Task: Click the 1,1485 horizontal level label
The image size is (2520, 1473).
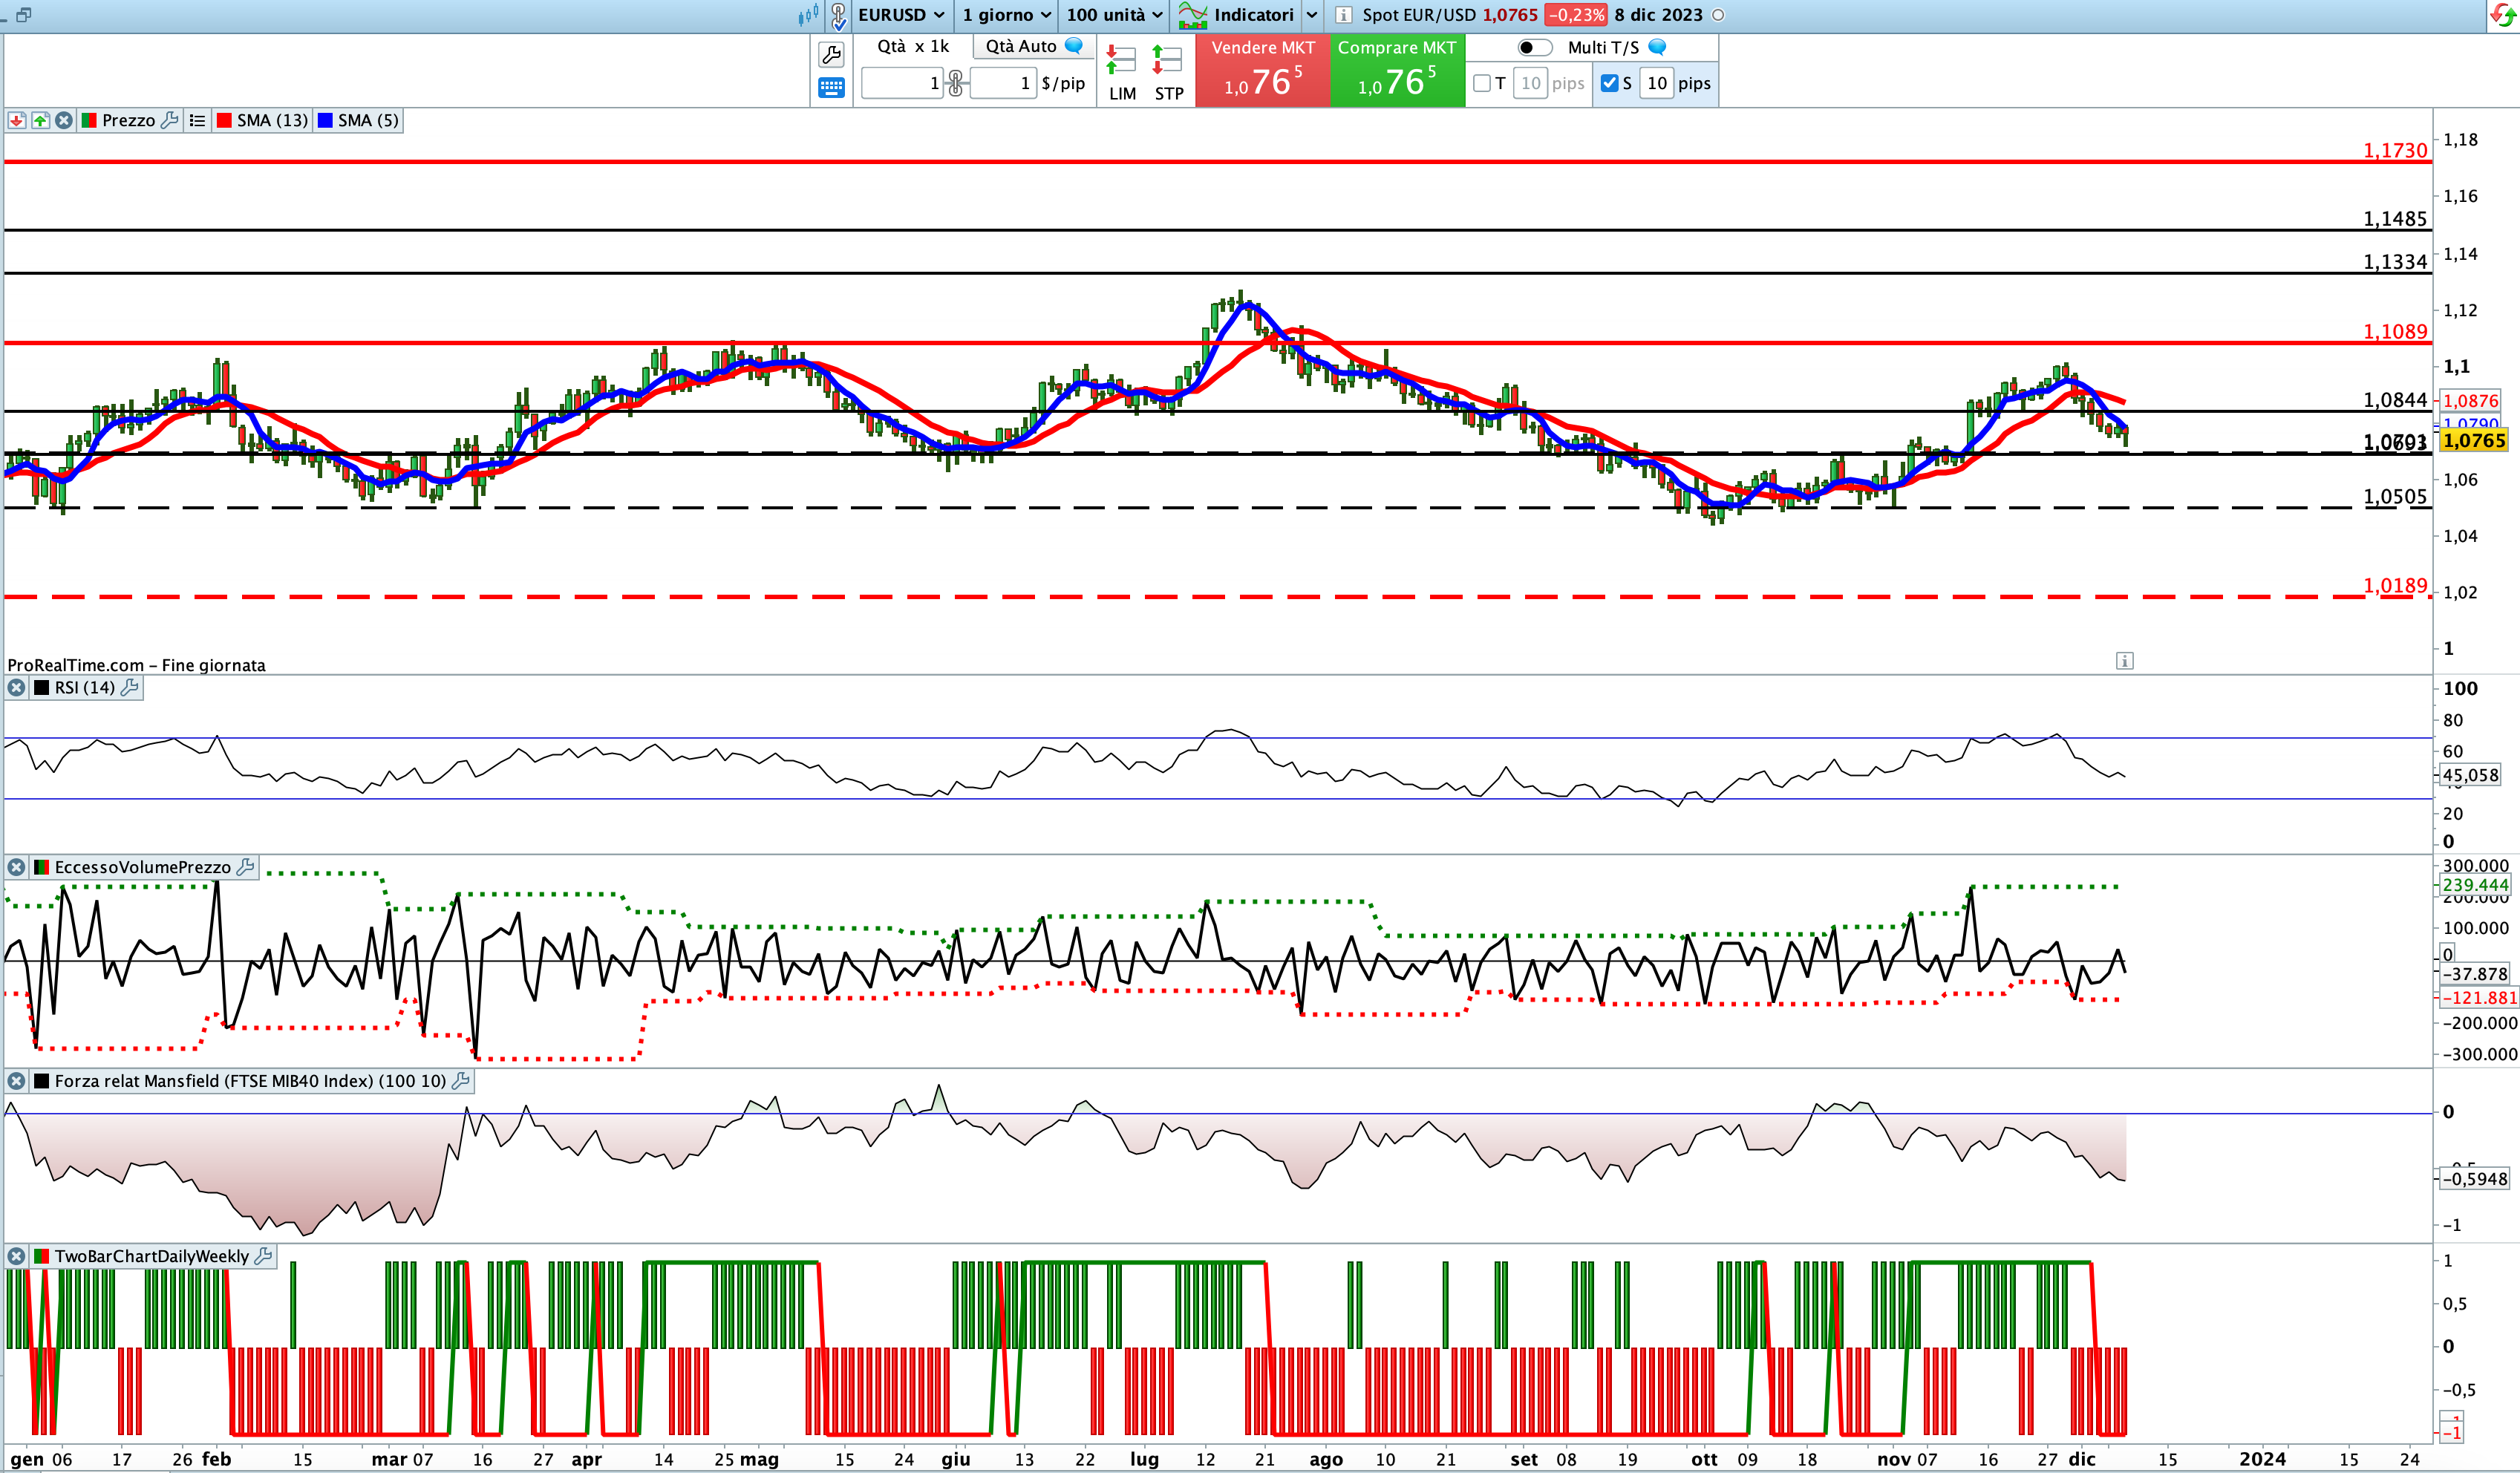Action: pos(2395,218)
